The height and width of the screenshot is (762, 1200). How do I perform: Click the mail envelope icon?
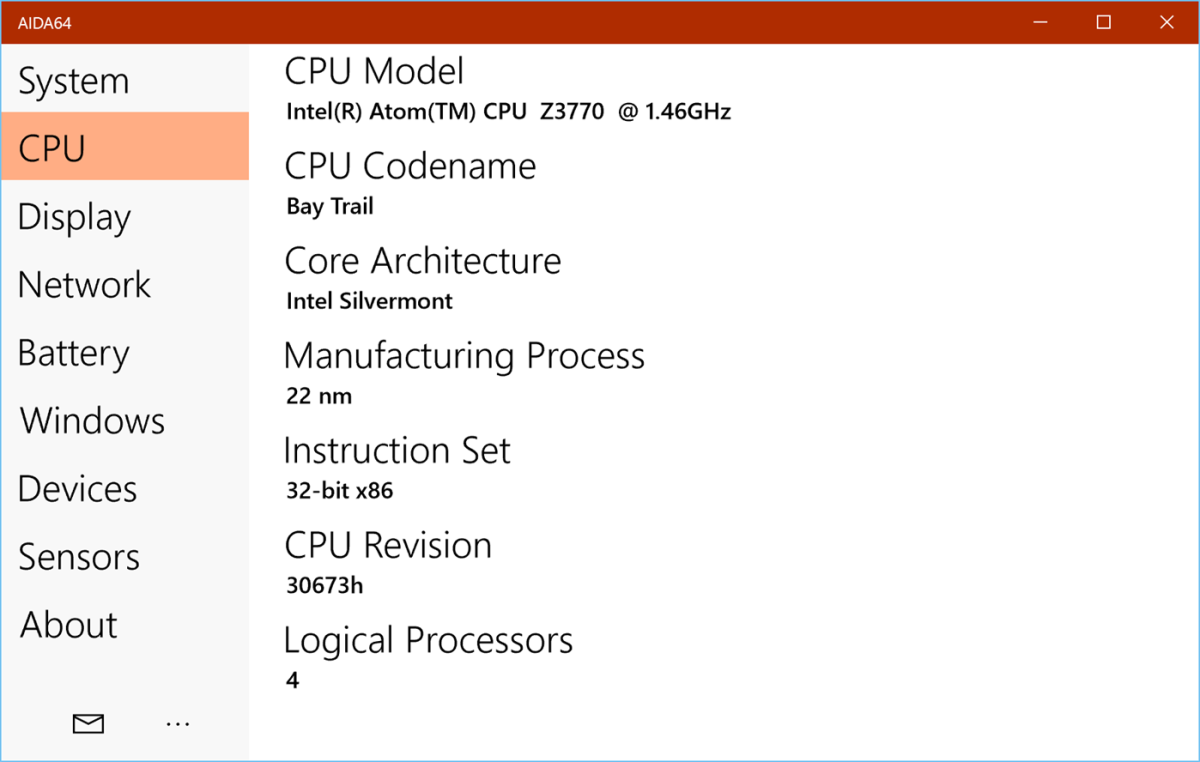point(89,723)
